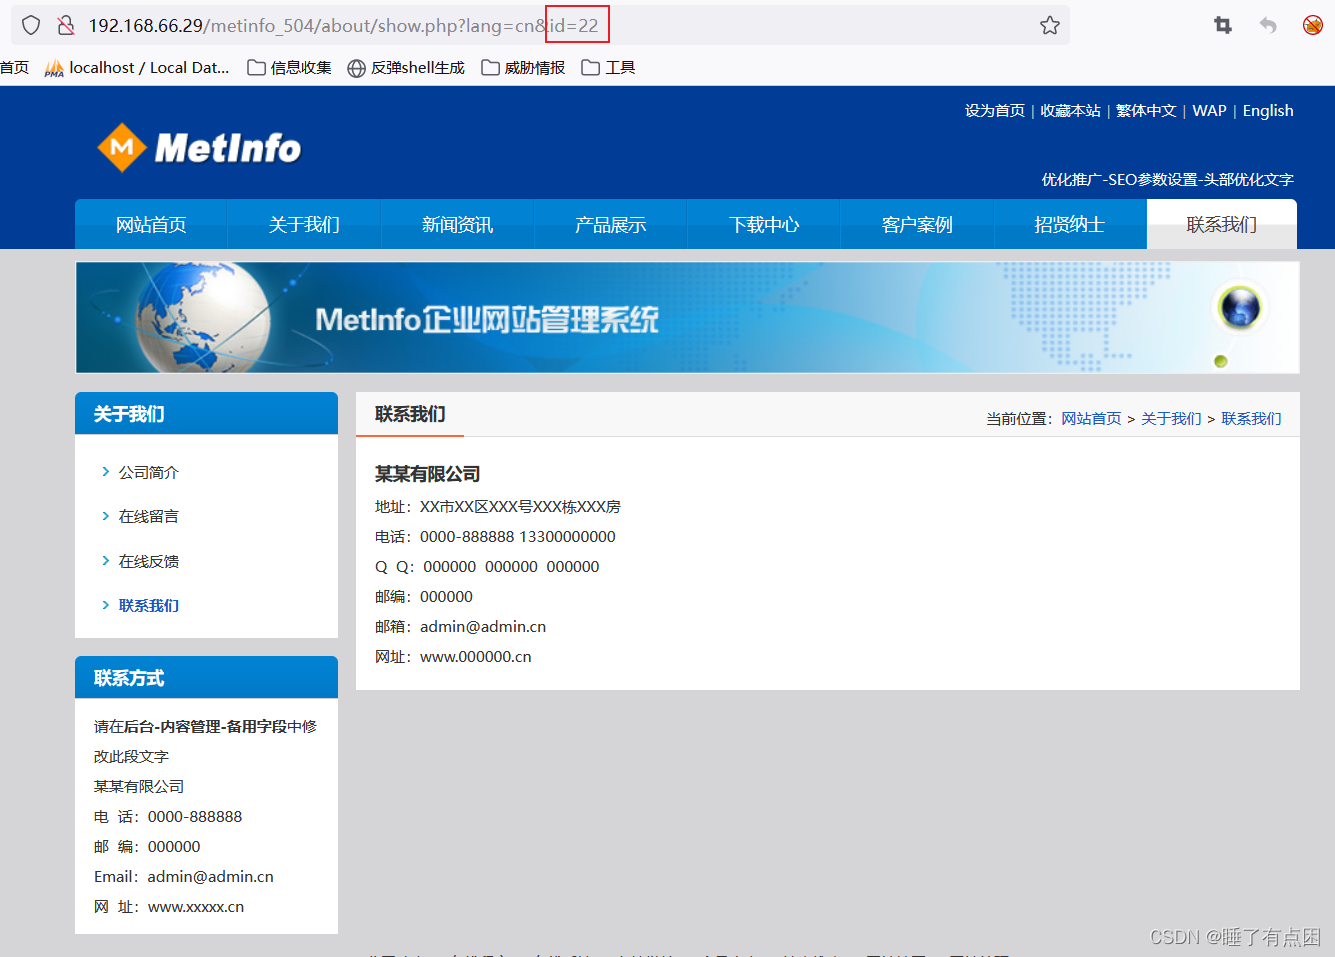Click the admin@admin.cn email link
This screenshot has height=957, width=1335.
(482, 626)
